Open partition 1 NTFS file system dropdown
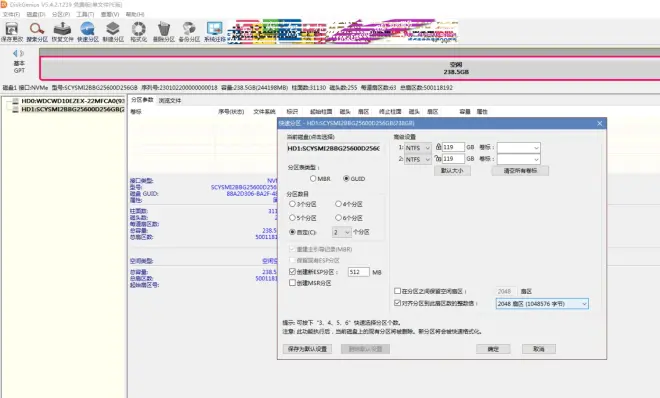Screen dimensions: 660x398 point(418,148)
